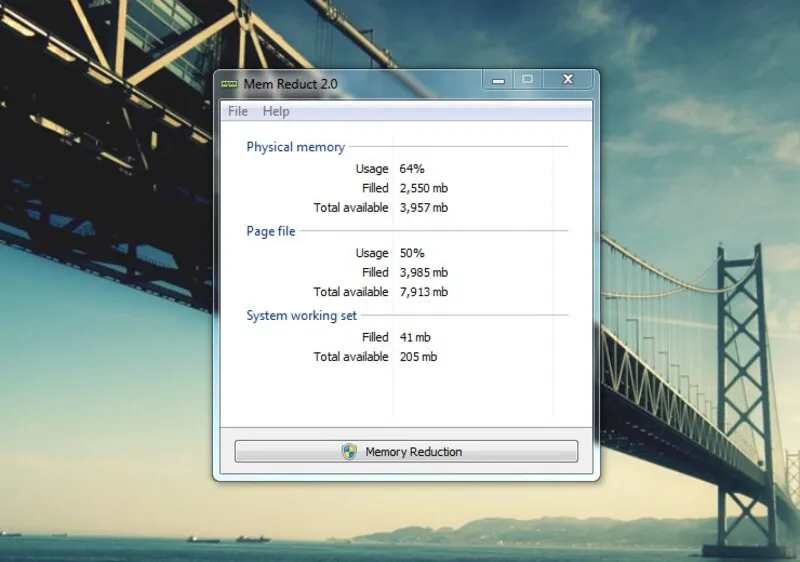
Task: Click the Mem Reduct 2.0 title text
Action: click(288, 84)
